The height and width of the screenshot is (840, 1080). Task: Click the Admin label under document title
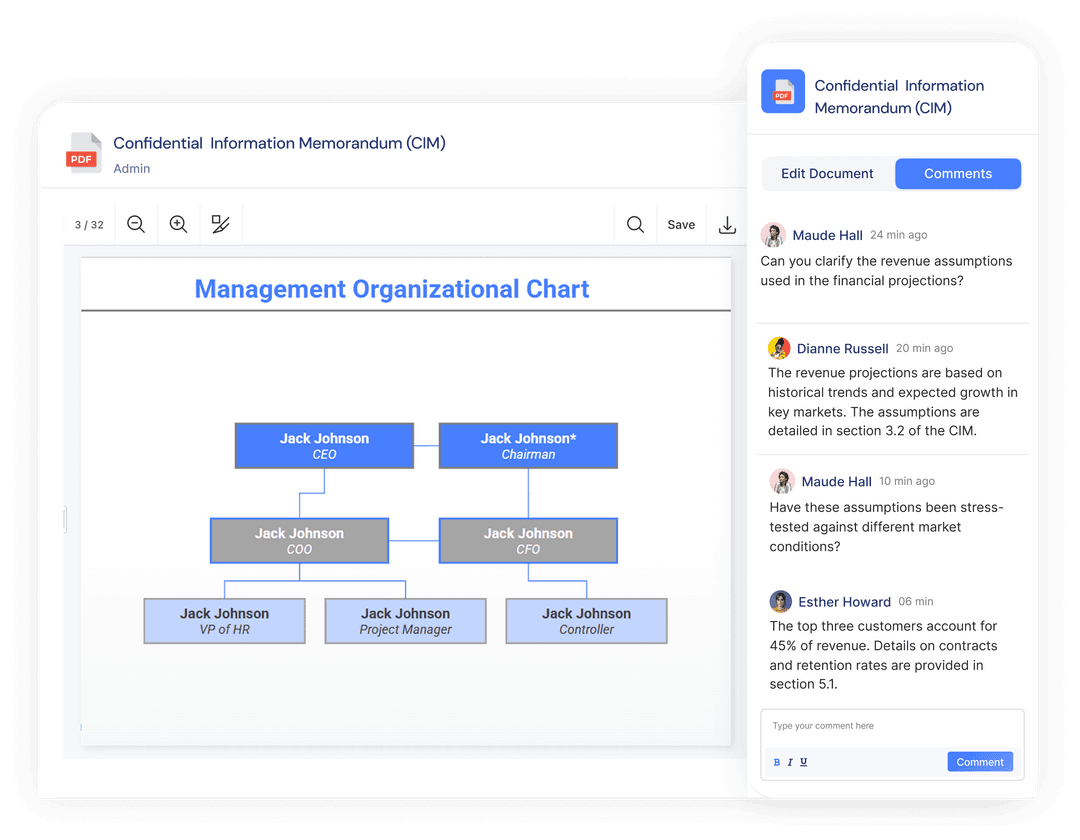coord(132,169)
